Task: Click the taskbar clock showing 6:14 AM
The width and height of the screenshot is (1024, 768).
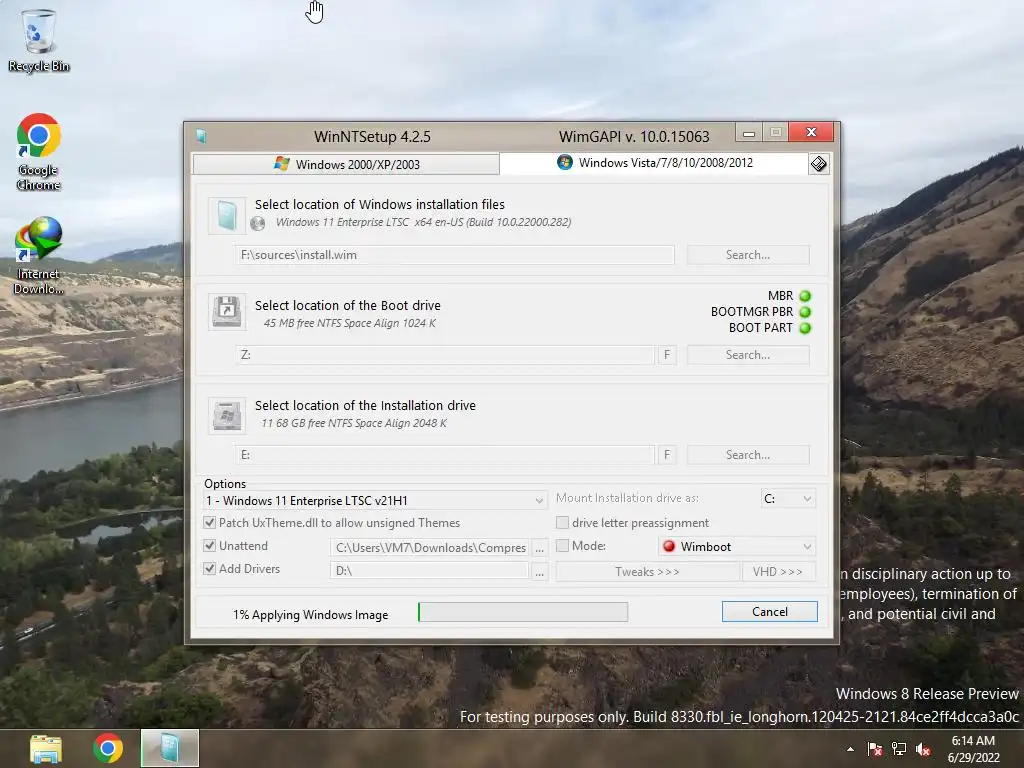Action: (x=973, y=749)
